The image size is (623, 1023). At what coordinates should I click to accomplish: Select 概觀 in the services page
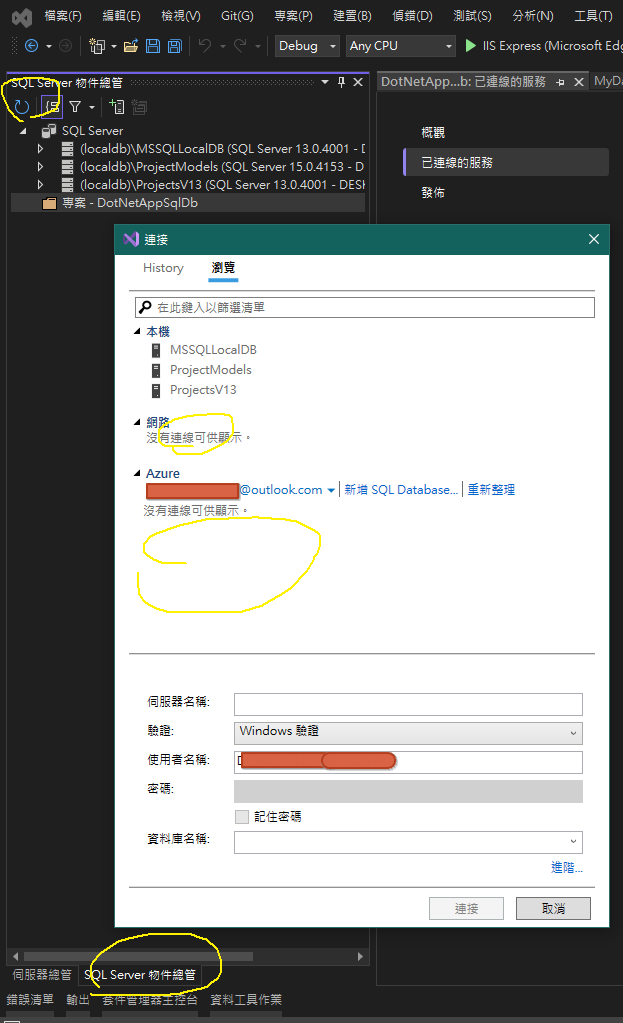(433, 133)
